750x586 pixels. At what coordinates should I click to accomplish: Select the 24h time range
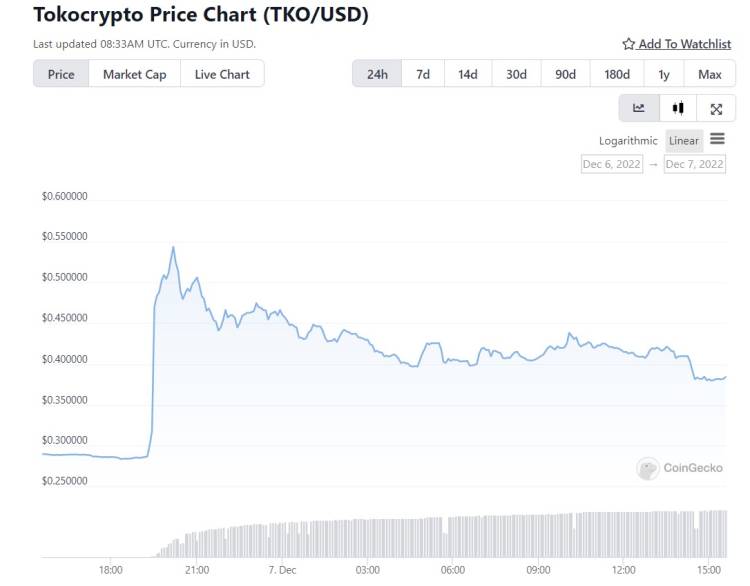(x=377, y=74)
